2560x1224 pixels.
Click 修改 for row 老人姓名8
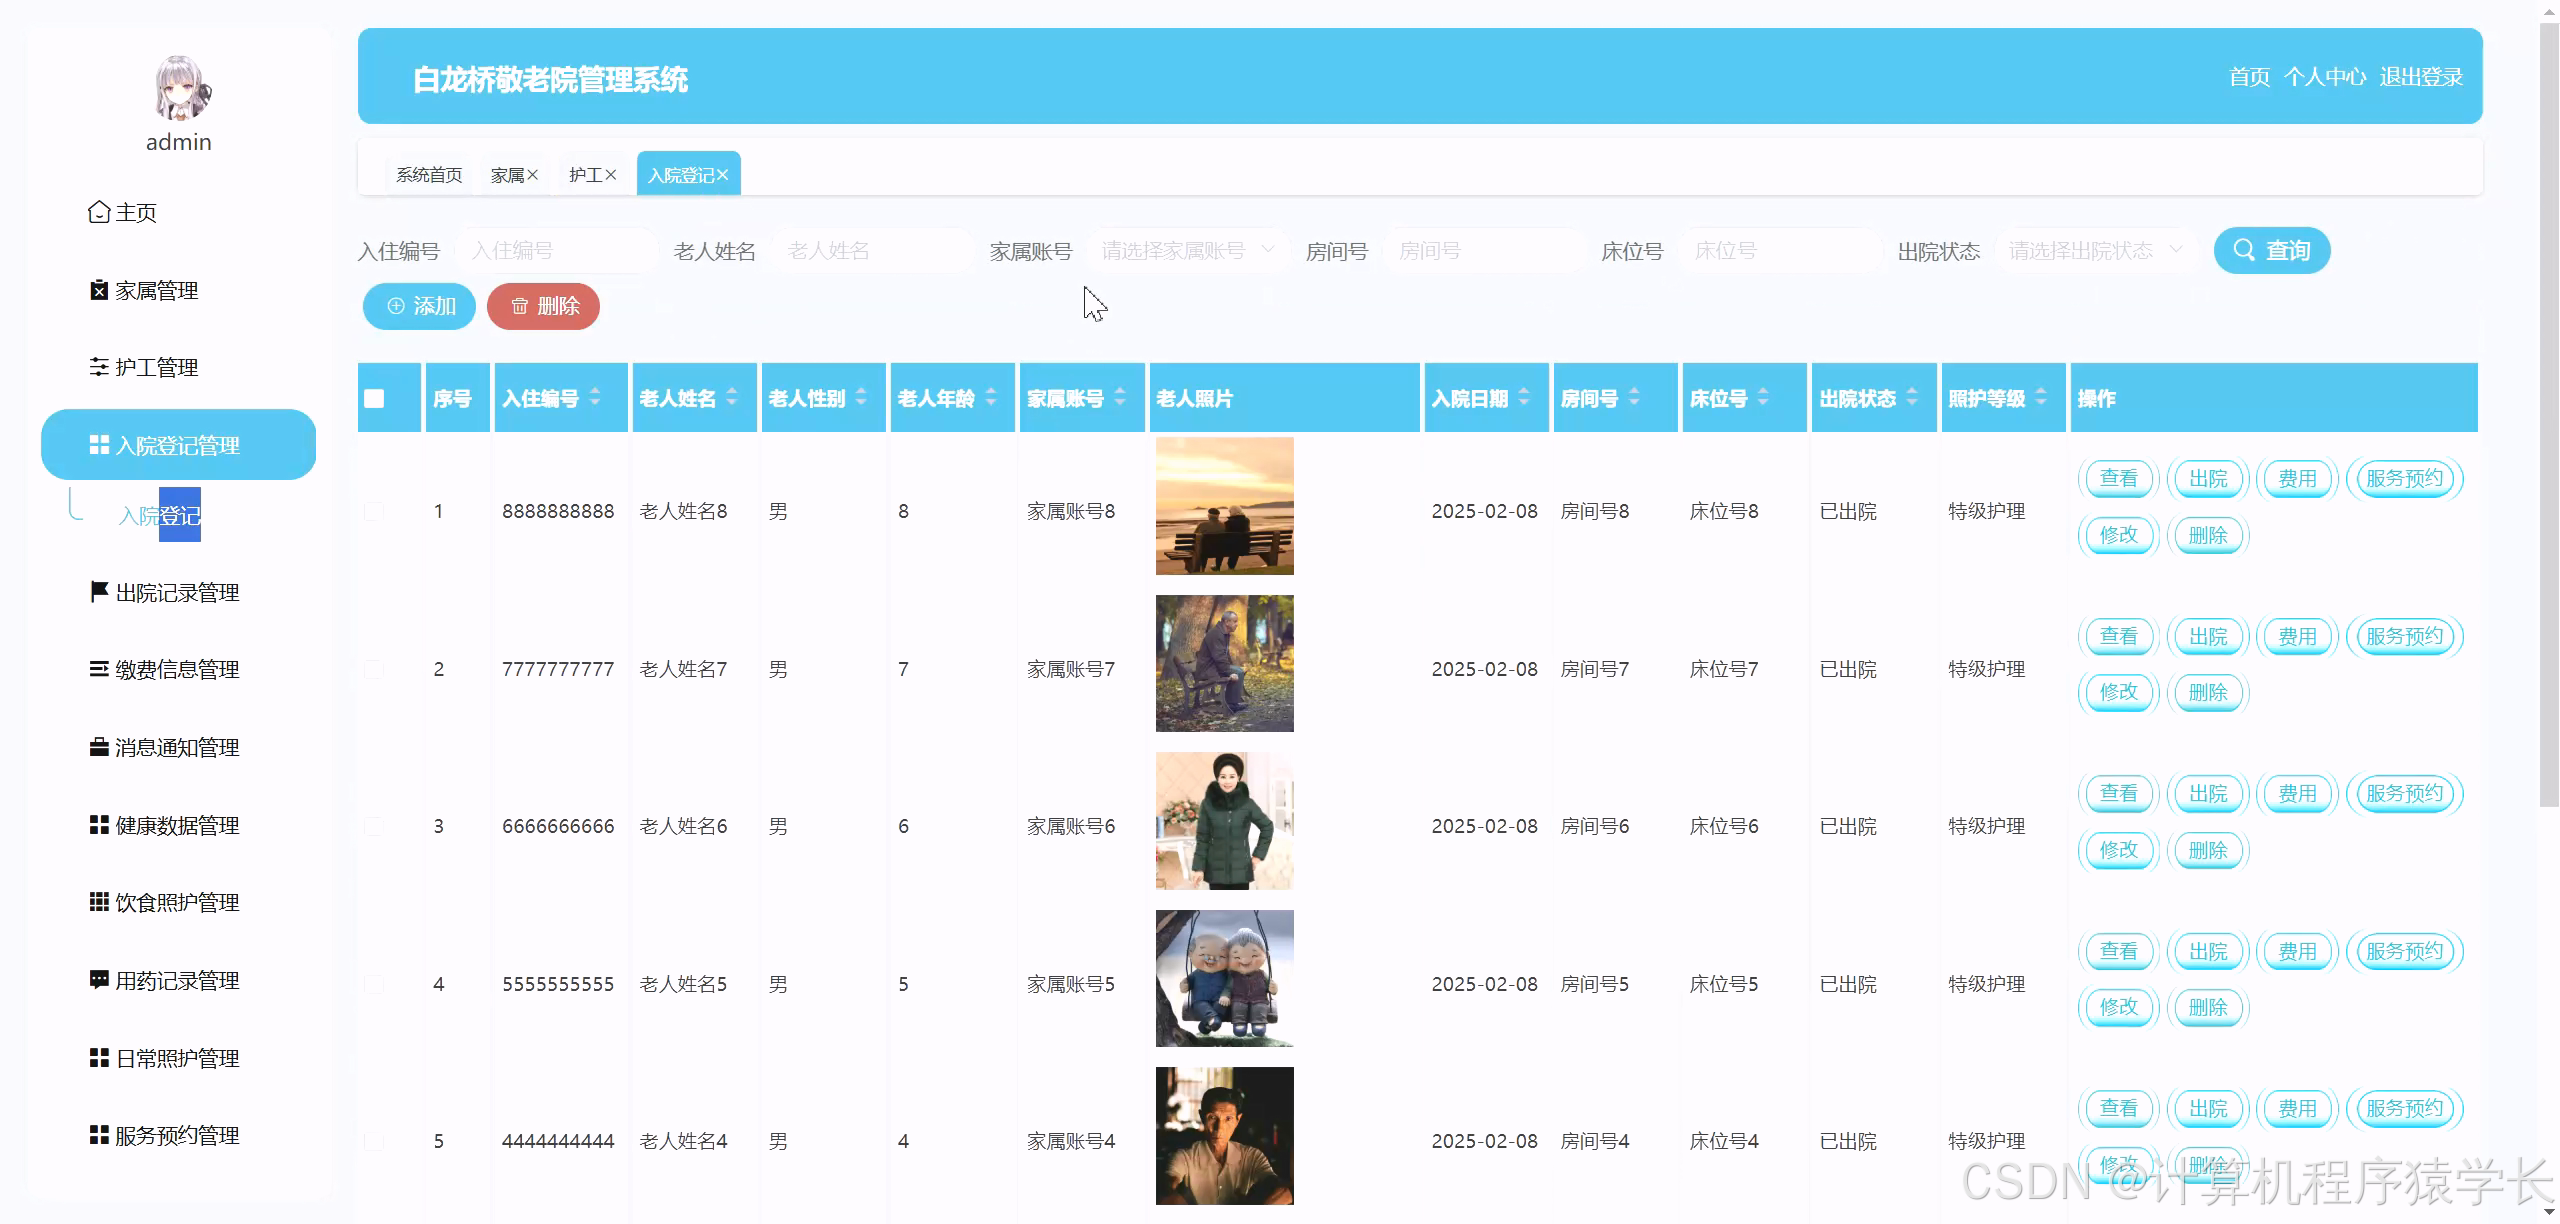tap(2118, 535)
